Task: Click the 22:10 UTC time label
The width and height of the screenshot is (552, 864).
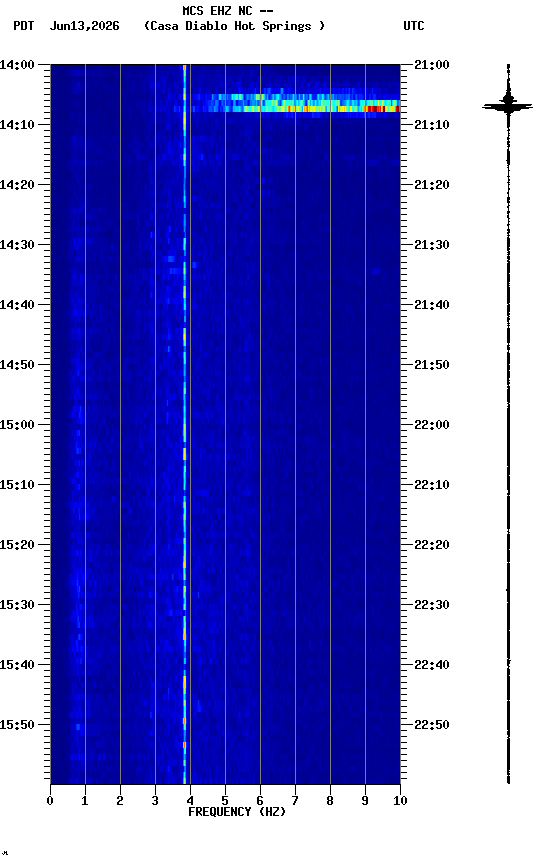Action: click(432, 485)
